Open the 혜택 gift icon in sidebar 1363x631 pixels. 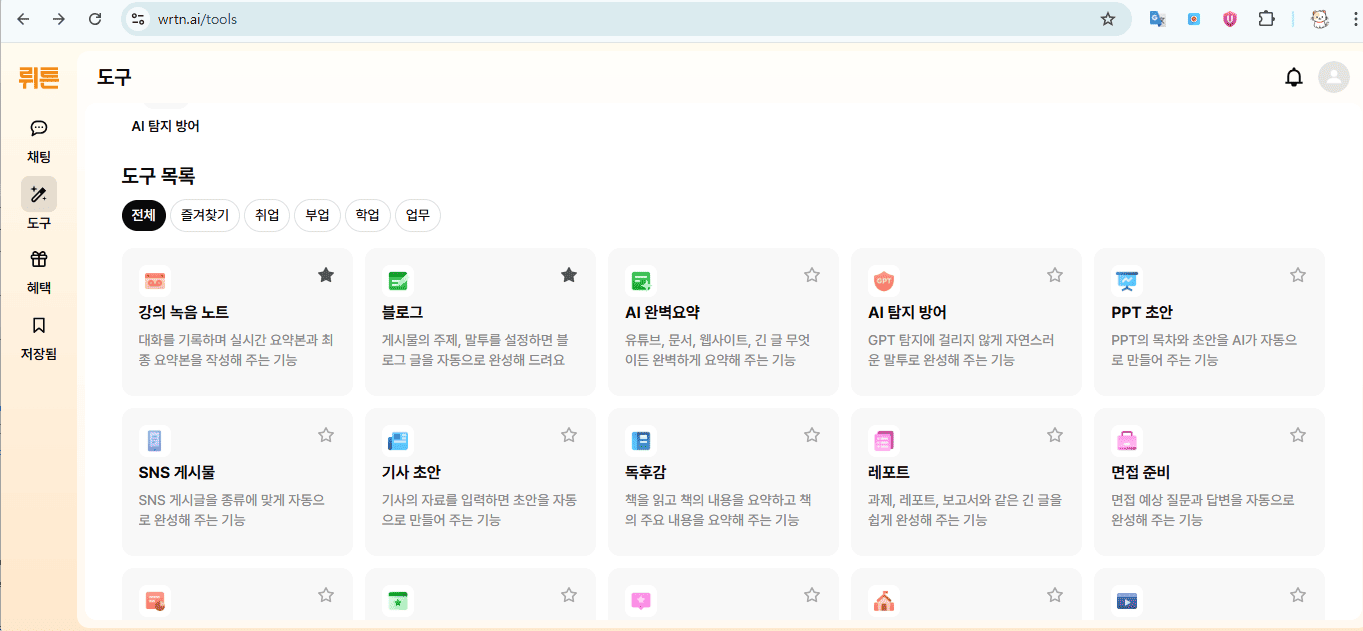click(39, 259)
